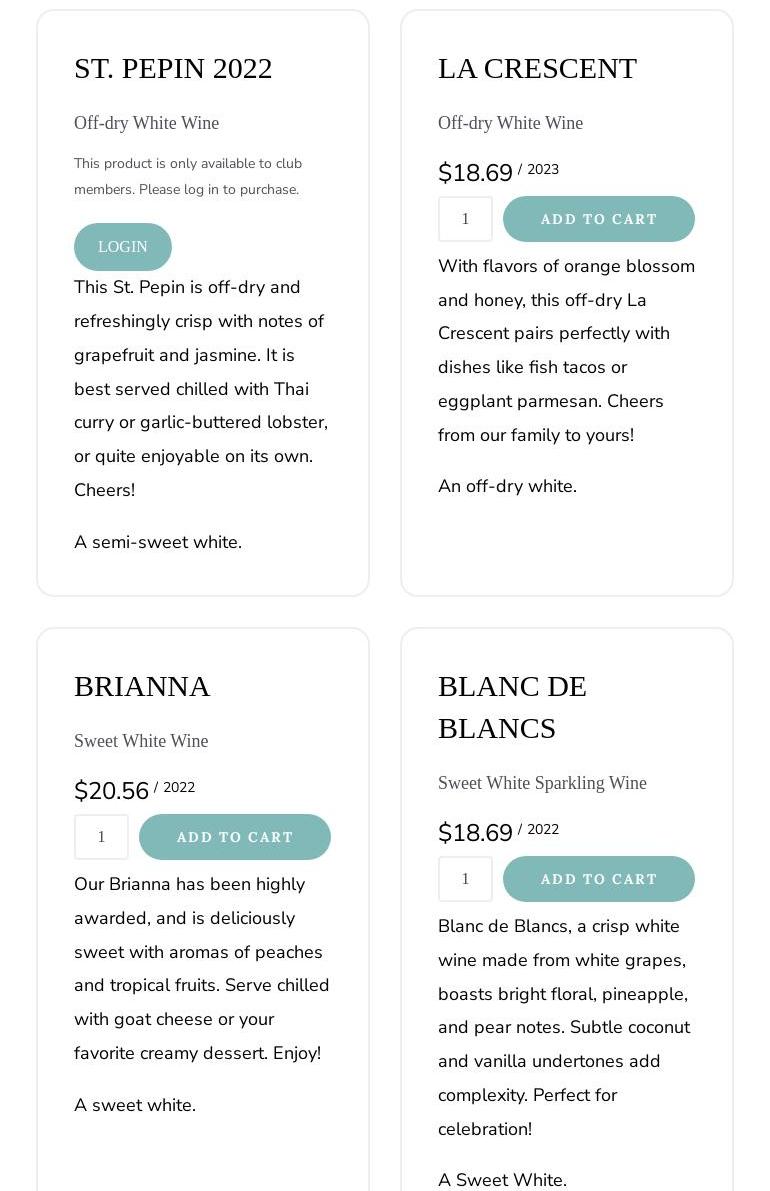Click the "A semi-sweet white." tagline

[158, 542]
